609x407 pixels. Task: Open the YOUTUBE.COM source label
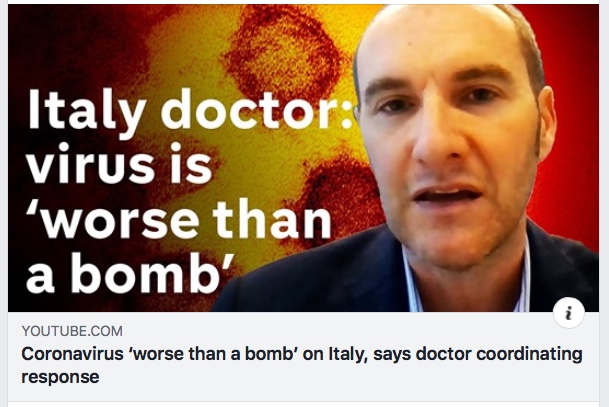72,331
